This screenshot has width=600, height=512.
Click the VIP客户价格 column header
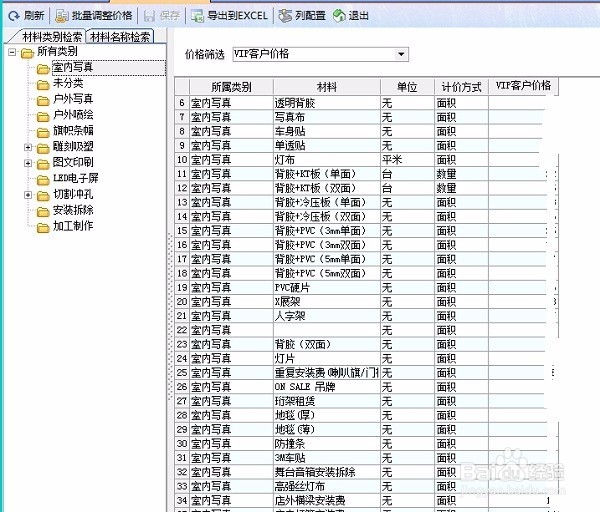tap(523, 86)
